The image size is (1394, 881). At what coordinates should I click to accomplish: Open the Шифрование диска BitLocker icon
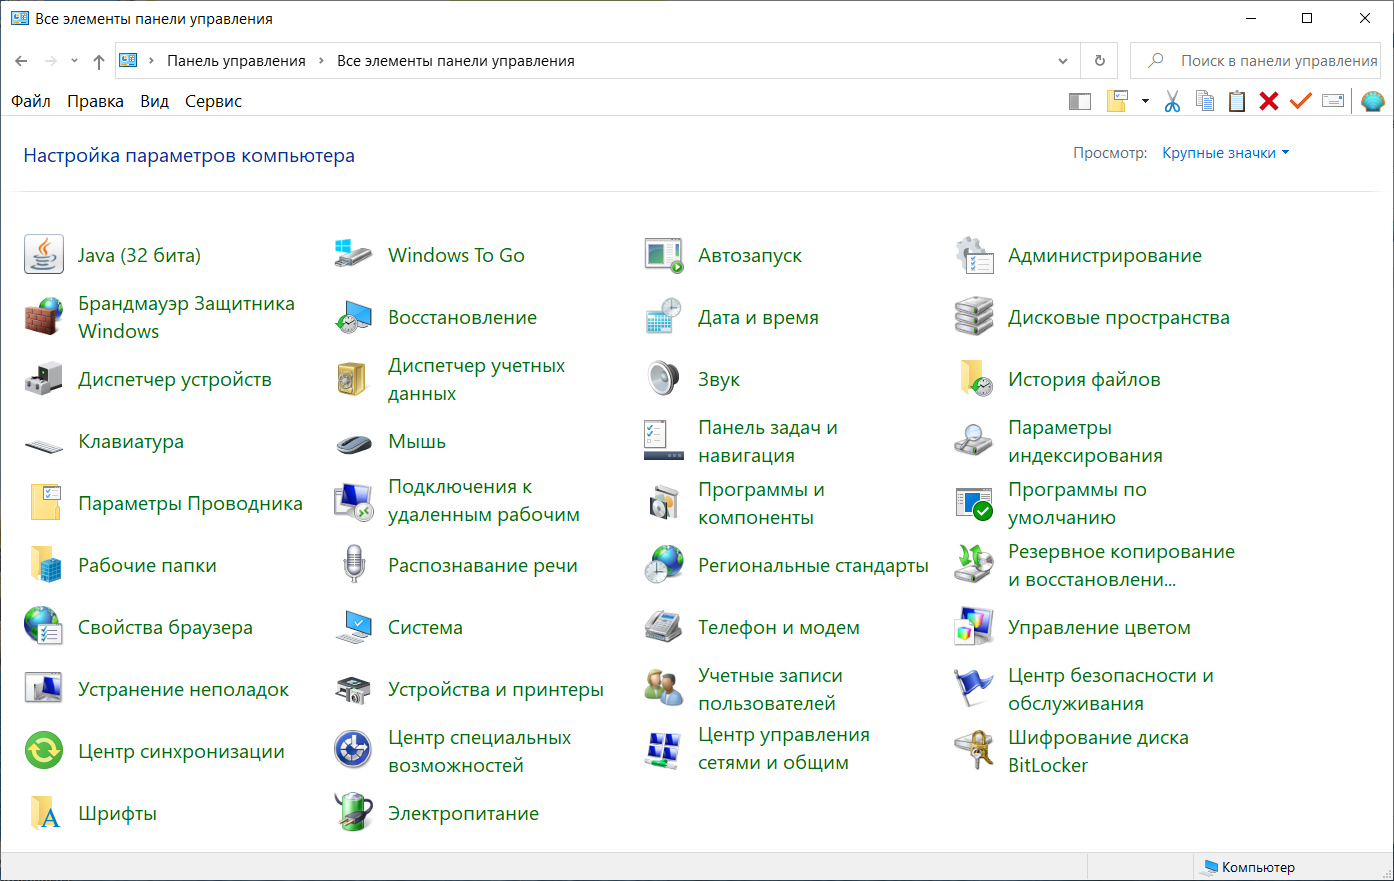973,751
